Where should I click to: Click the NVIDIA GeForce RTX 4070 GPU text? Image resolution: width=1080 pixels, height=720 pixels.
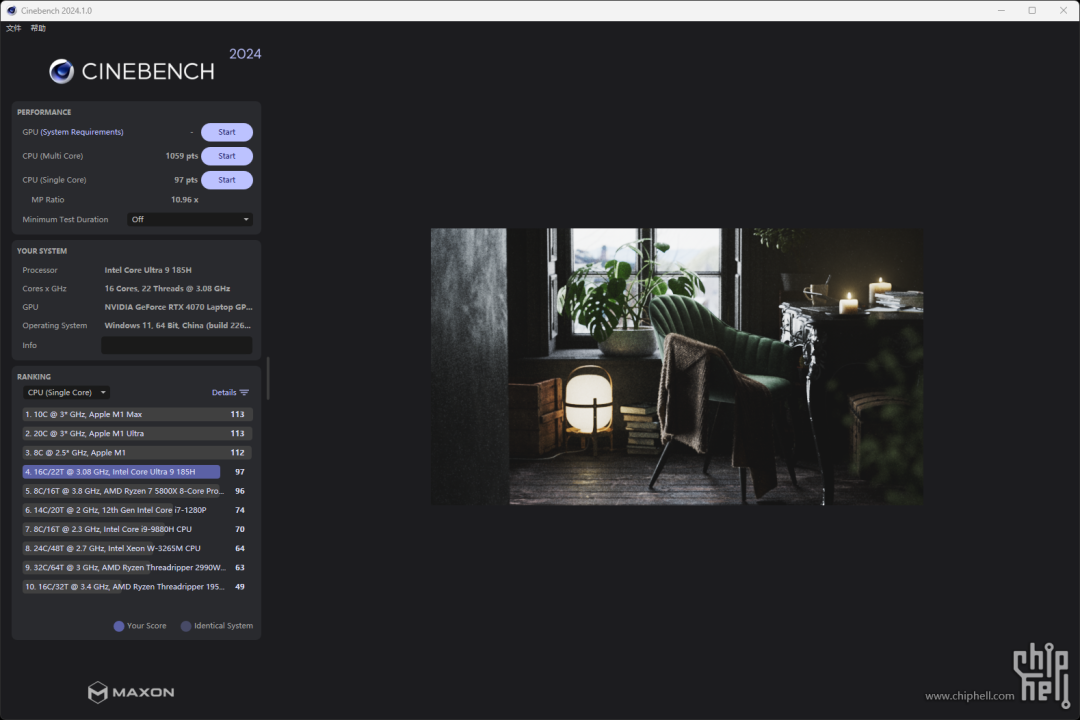tap(178, 307)
